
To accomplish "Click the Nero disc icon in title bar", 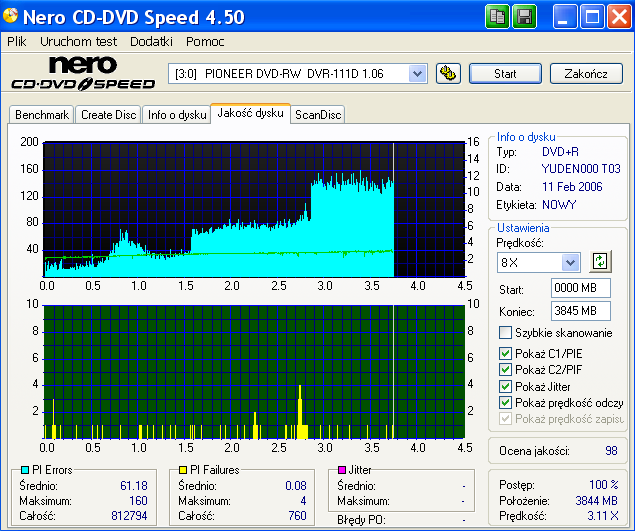I will [x=10, y=15].
